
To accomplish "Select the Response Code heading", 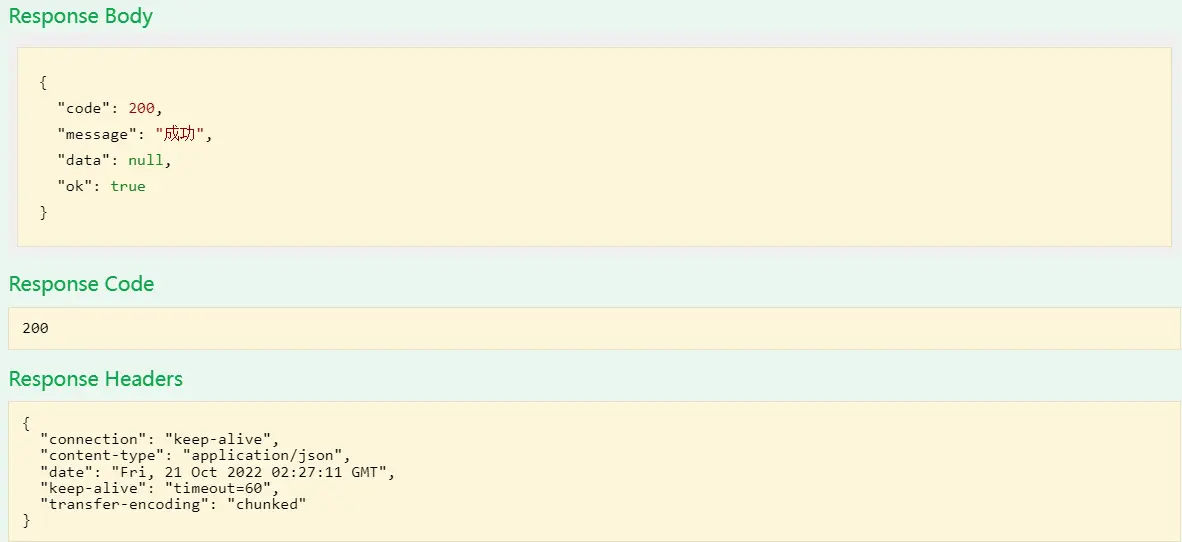I will 81,284.
